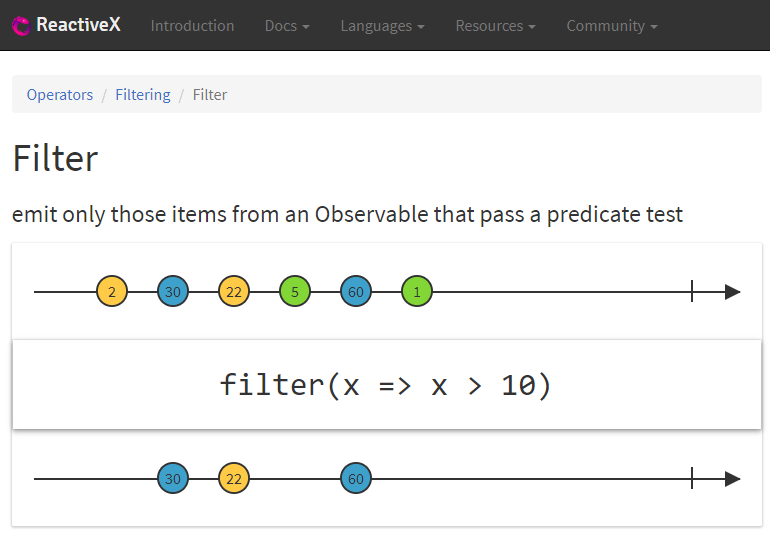Open the Resources dropdown menu
Image resolution: width=770 pixels, height=536 pixels.
(x=495, y=26)
